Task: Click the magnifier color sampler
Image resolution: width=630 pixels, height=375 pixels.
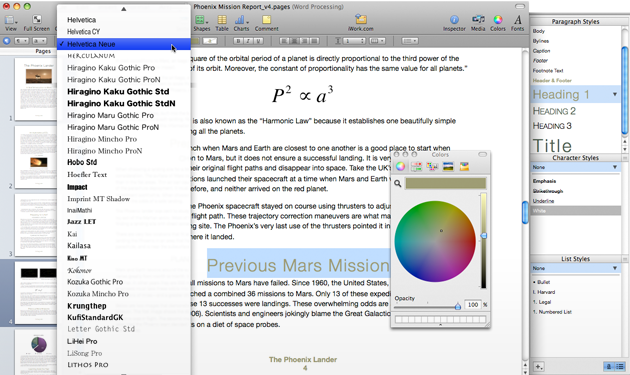Action: [x=398, y=183]
